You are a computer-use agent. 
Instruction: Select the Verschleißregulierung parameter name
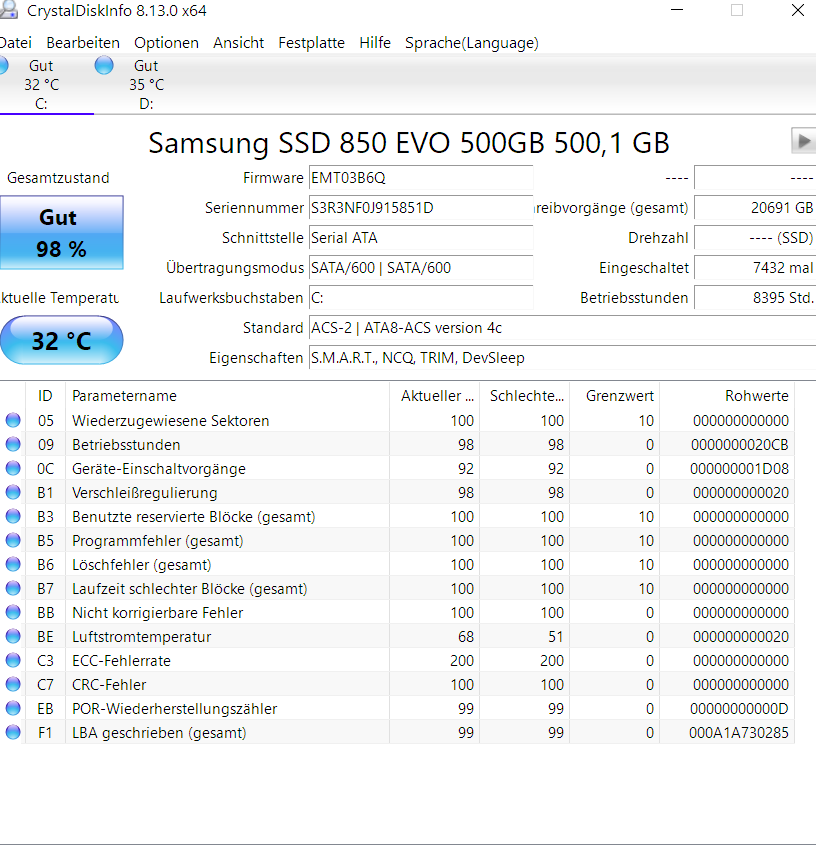(145, 493)
